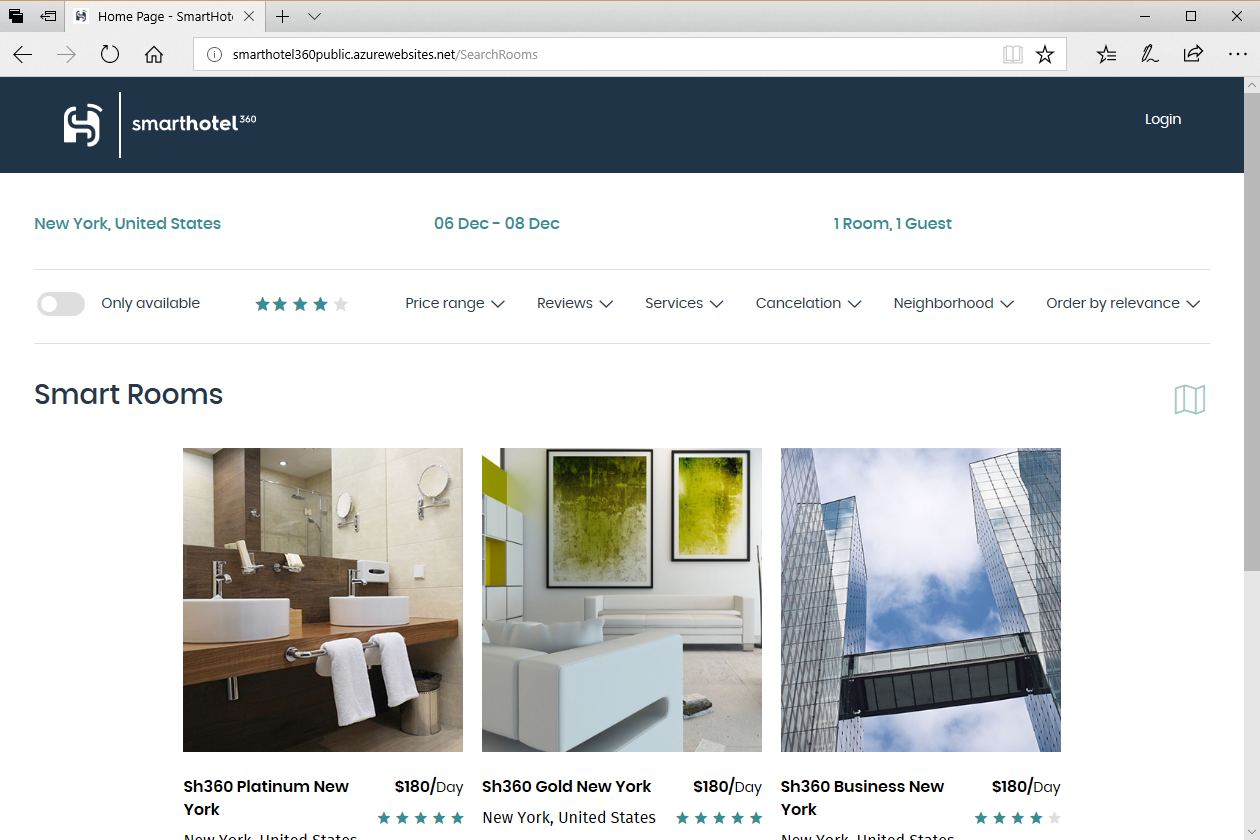Screen dimensions: 1260x840
Task: Set these tabs aside icon
Action: [x=48, y=17]
